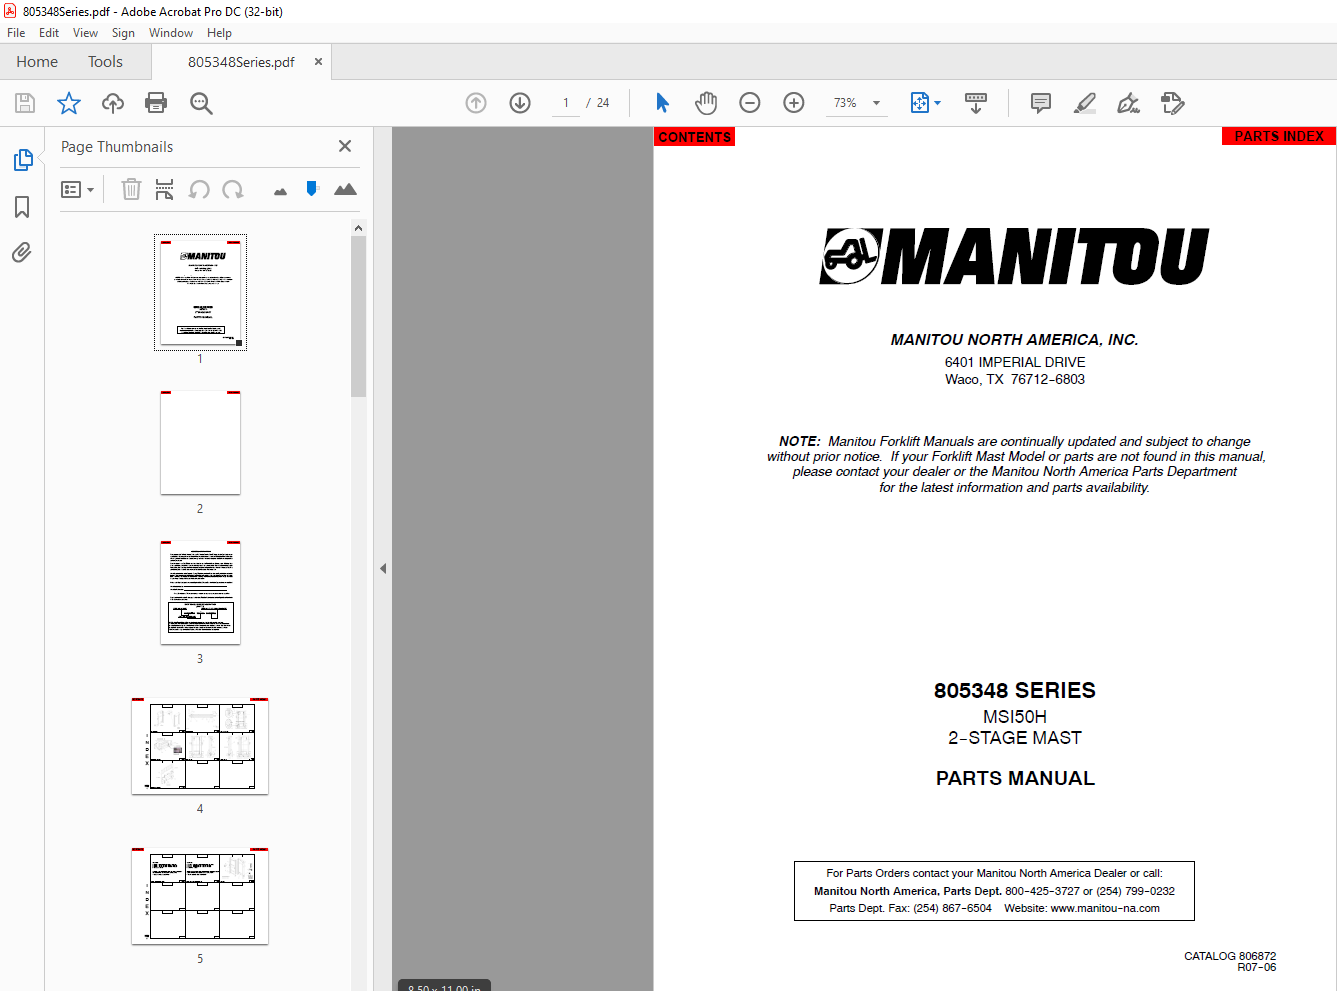Select page 3 thumbnail
The width and height of the screenshot is (1337, 991).
[200, 592]
